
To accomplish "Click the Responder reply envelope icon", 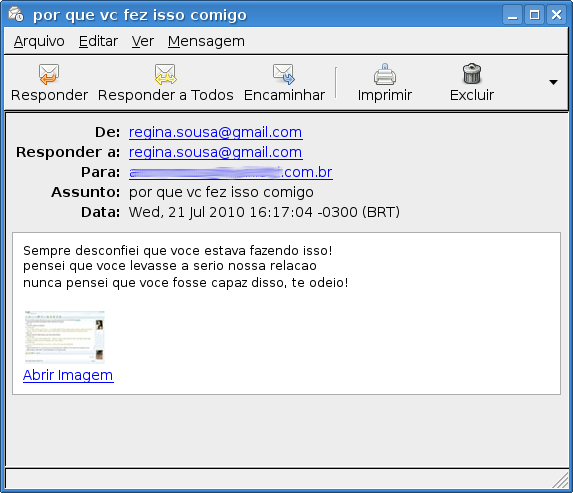I will [49, 74].
